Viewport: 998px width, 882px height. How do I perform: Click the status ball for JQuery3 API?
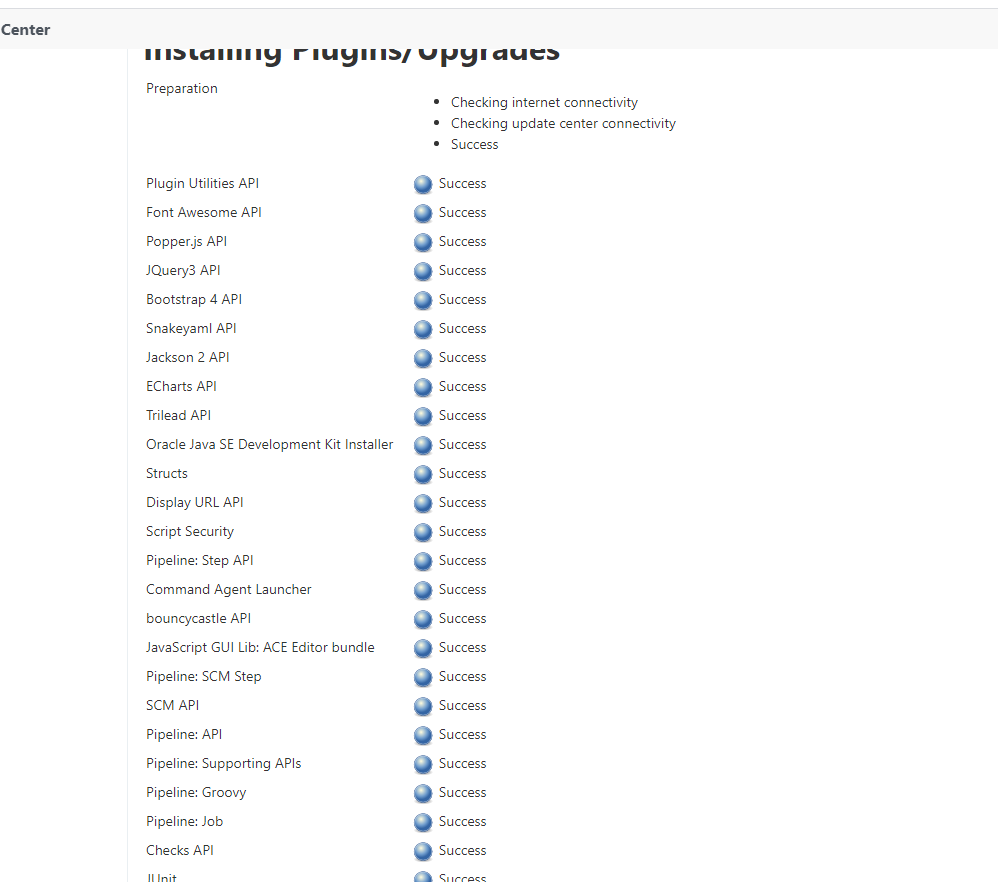423,271
